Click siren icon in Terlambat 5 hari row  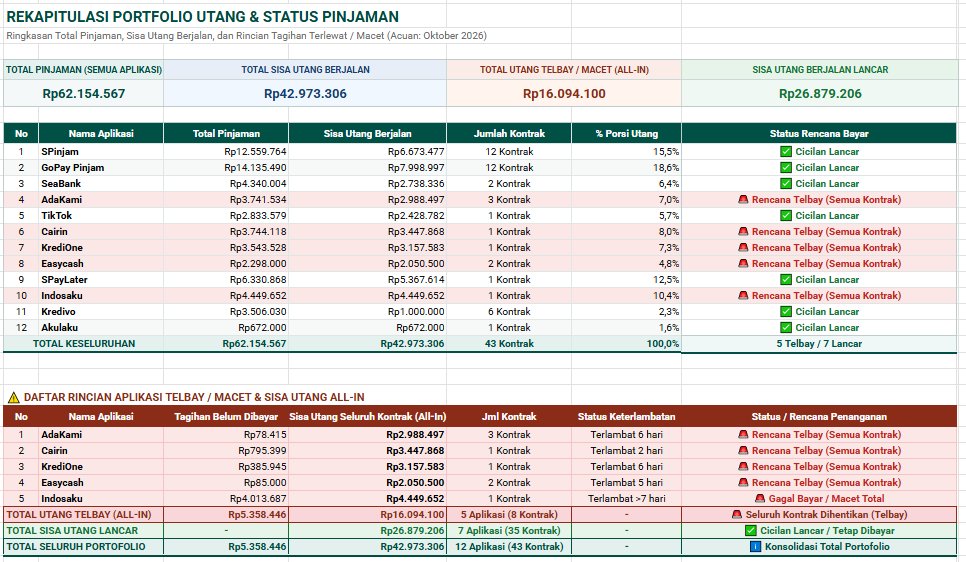pos(743,483)
